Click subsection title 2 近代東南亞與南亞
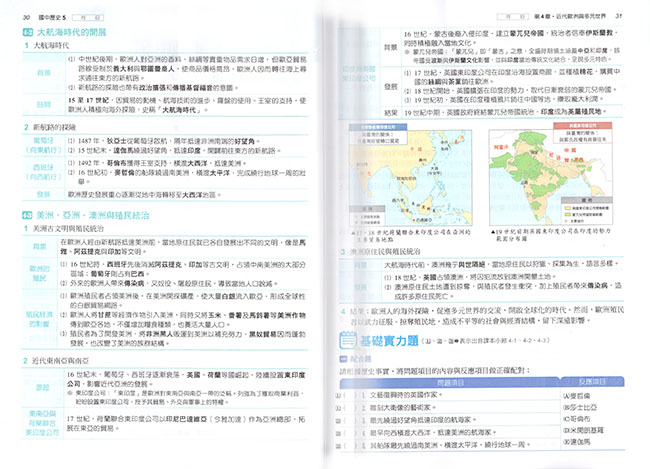The image size is (650, 469). tap(56, 361)
